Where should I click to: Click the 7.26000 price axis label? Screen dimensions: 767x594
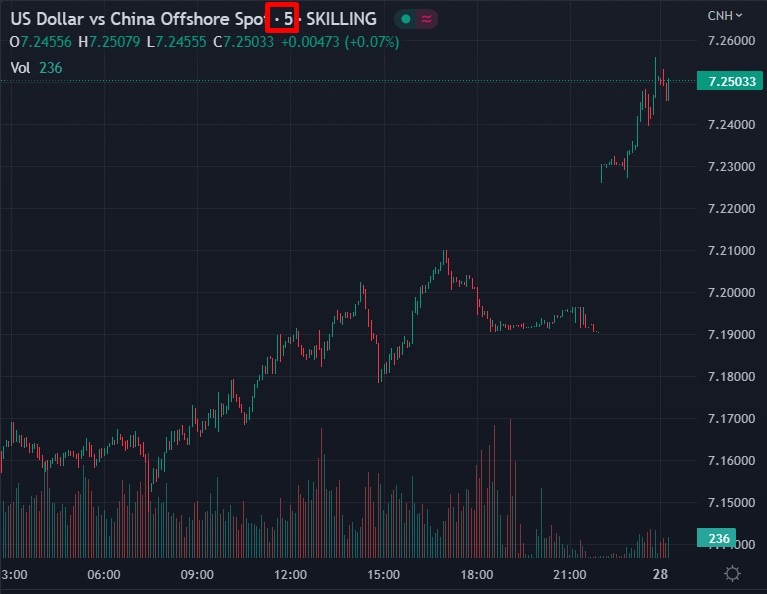[731, 41]
